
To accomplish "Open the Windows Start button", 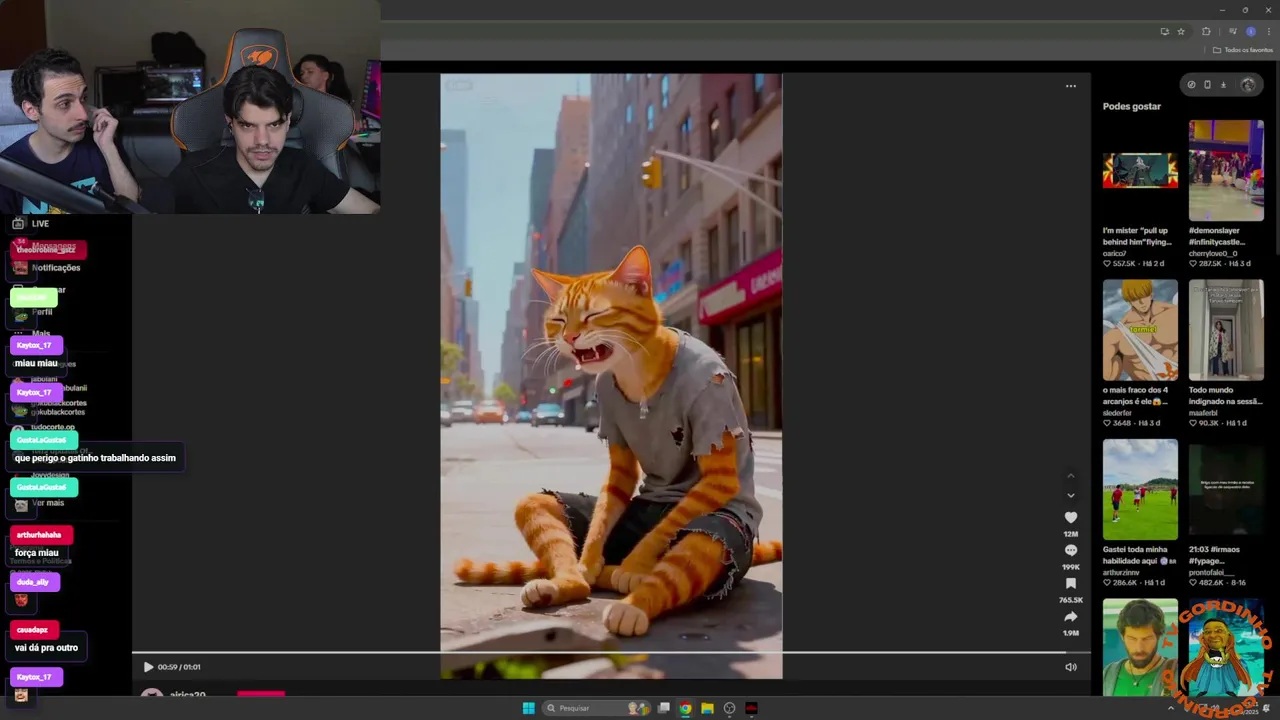I will (x=528, y=708).
